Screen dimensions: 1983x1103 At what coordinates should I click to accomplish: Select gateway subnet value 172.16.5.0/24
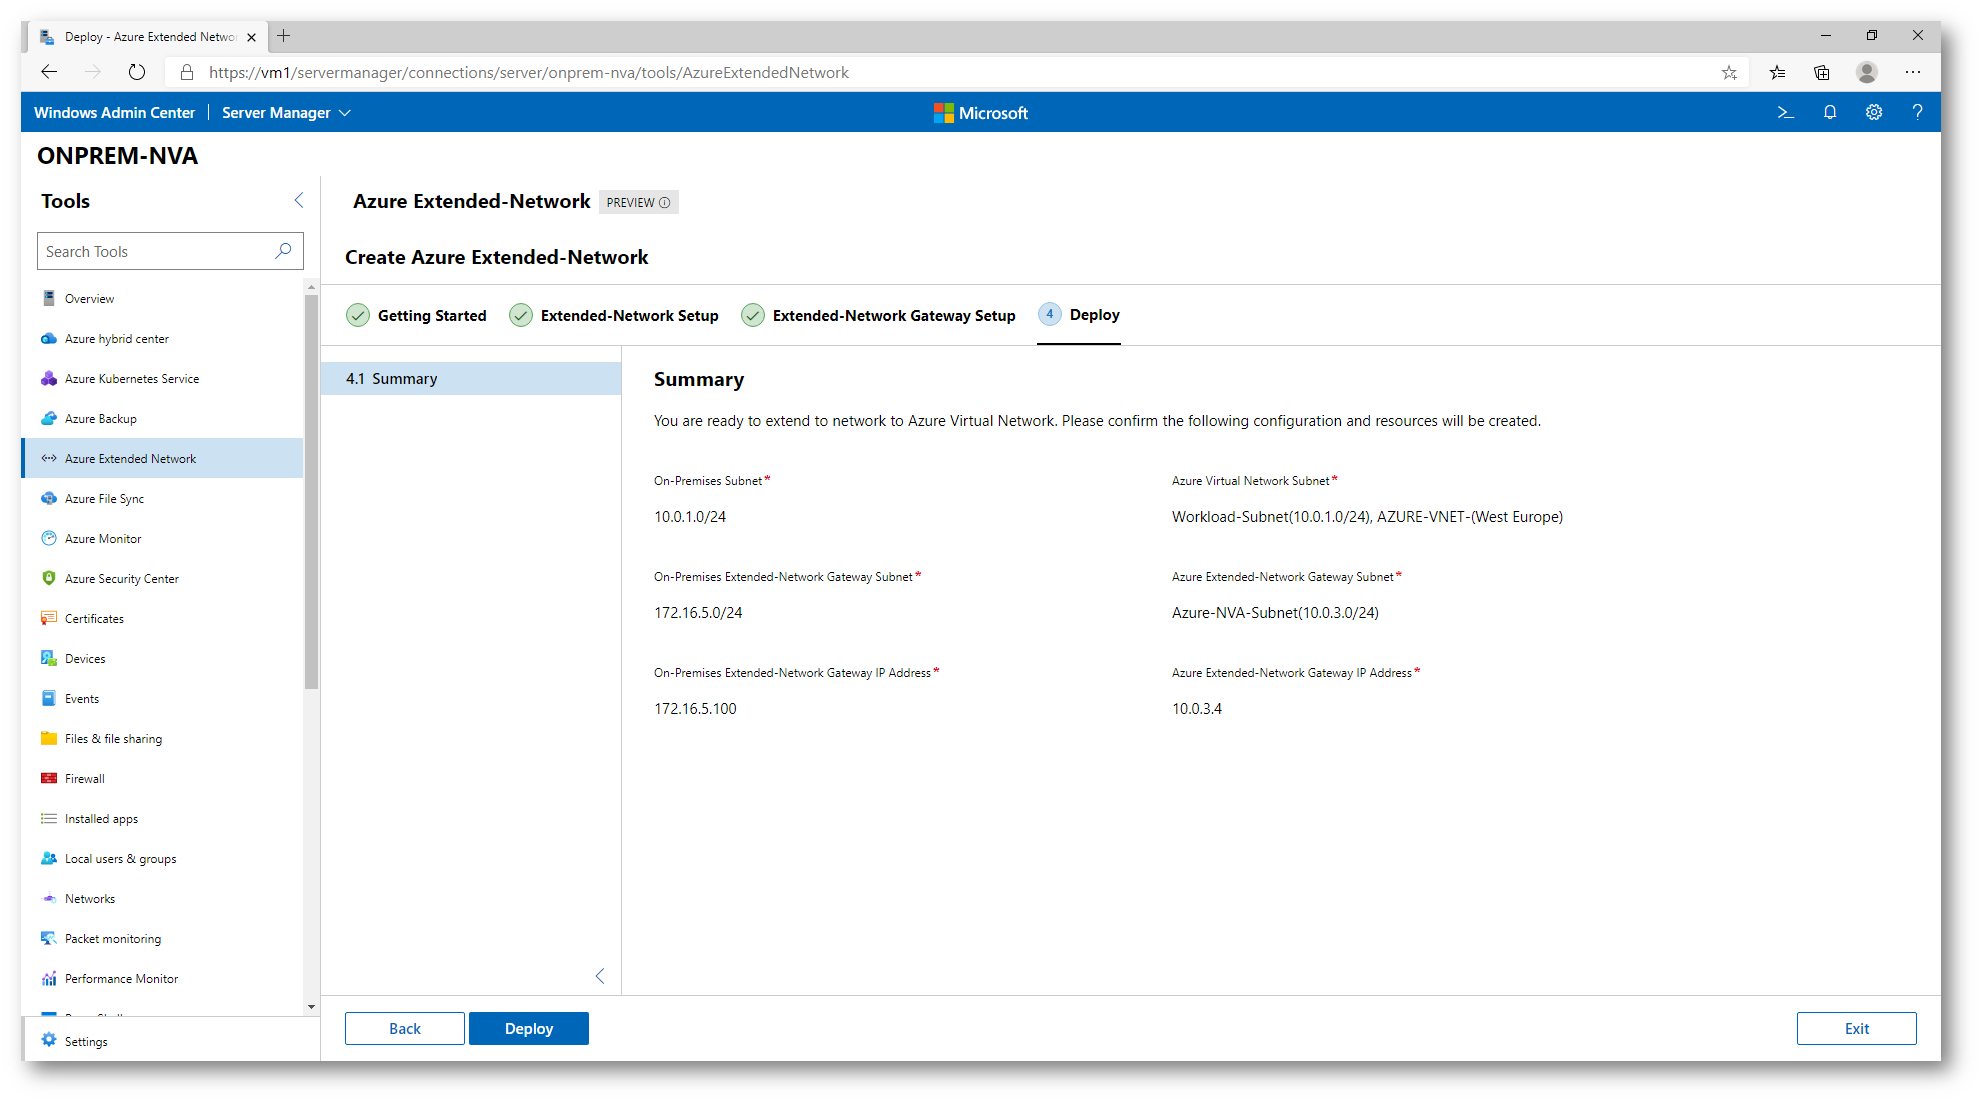(698, 613)
